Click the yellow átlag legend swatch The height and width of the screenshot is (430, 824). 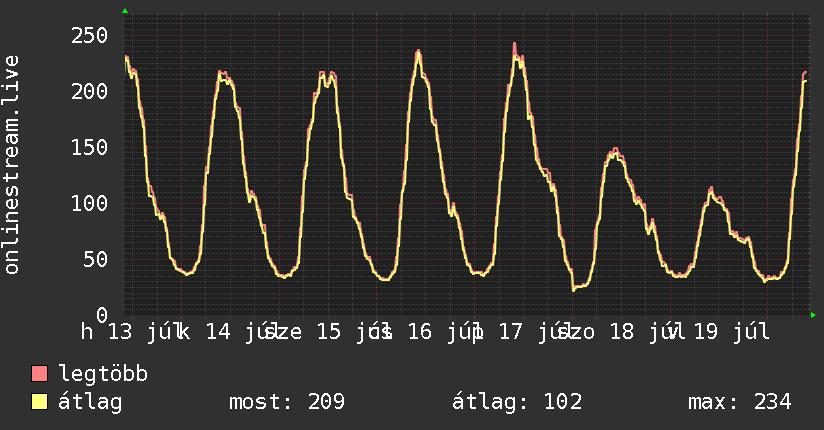pyautogui.click(x=39, y=402)
